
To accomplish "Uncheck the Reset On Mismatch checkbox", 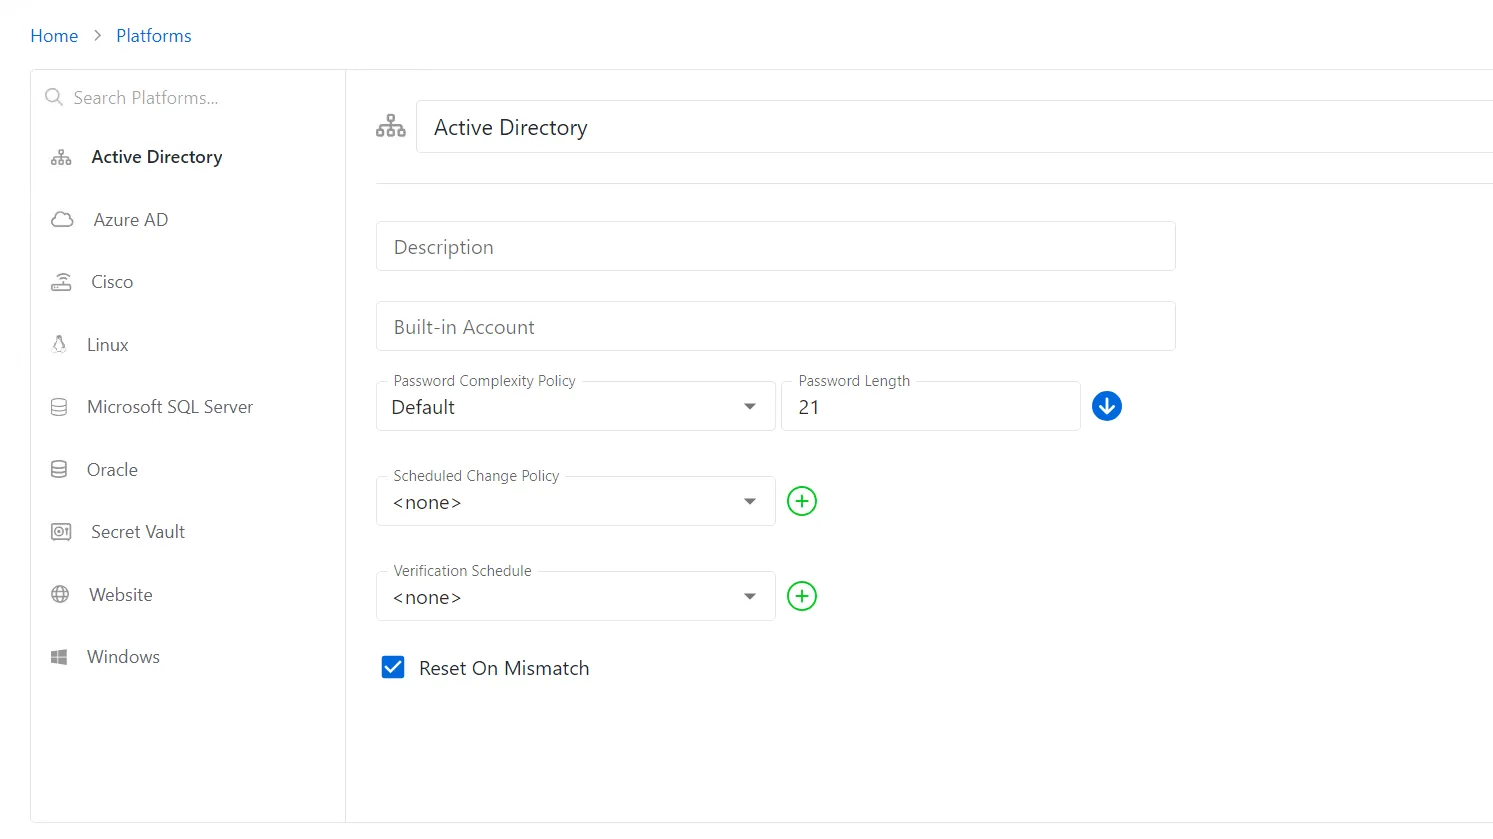I will (393, 667).
